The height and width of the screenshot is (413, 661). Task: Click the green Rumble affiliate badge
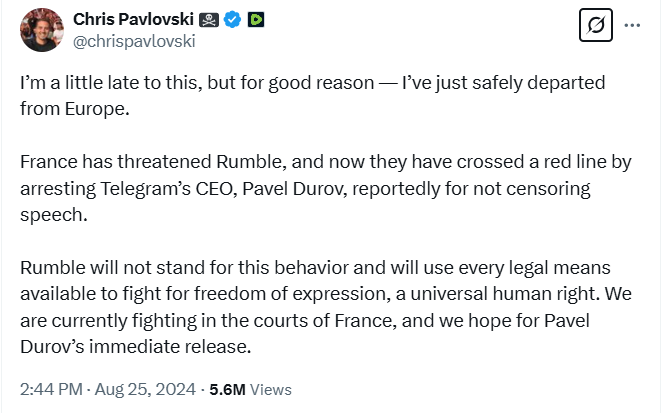point(256,19)
